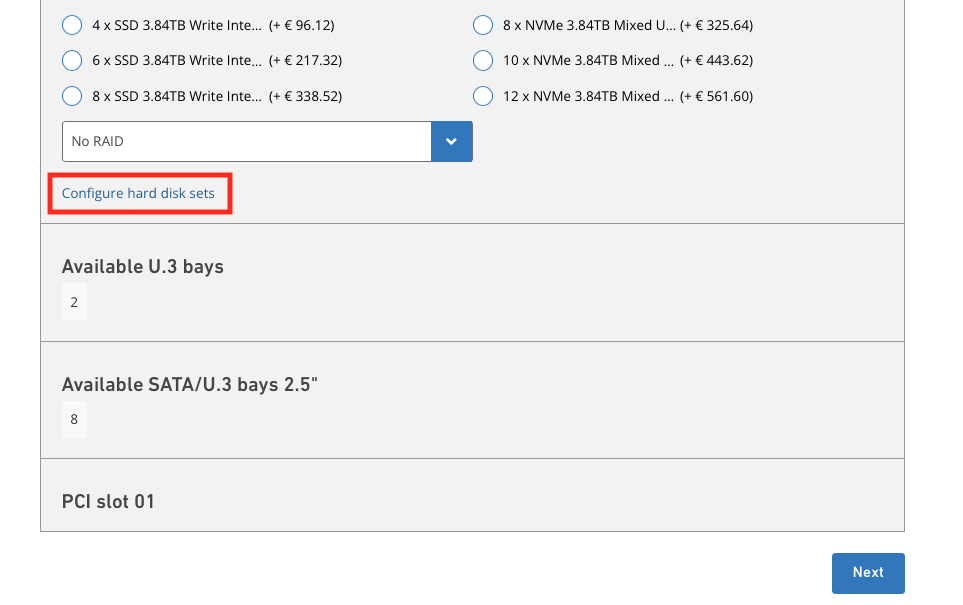Select the 8 x NVMe 3.84TB radio option

[x=483, y=24]
